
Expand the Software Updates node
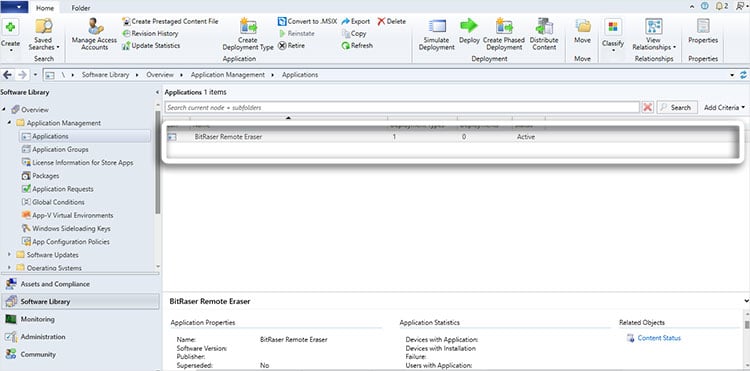tap(10, 255)
